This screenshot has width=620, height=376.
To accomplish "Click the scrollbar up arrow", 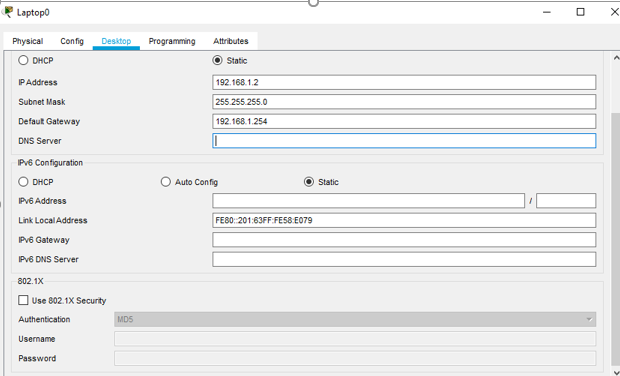I will click(616, 58).
